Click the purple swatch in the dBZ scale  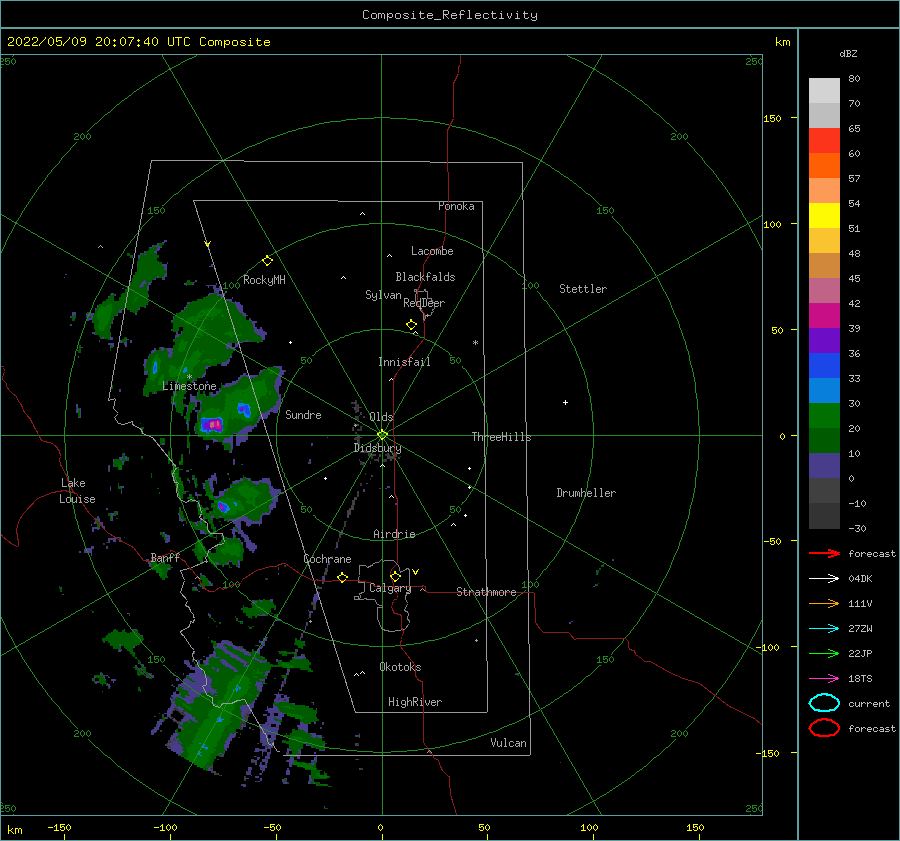824,340
